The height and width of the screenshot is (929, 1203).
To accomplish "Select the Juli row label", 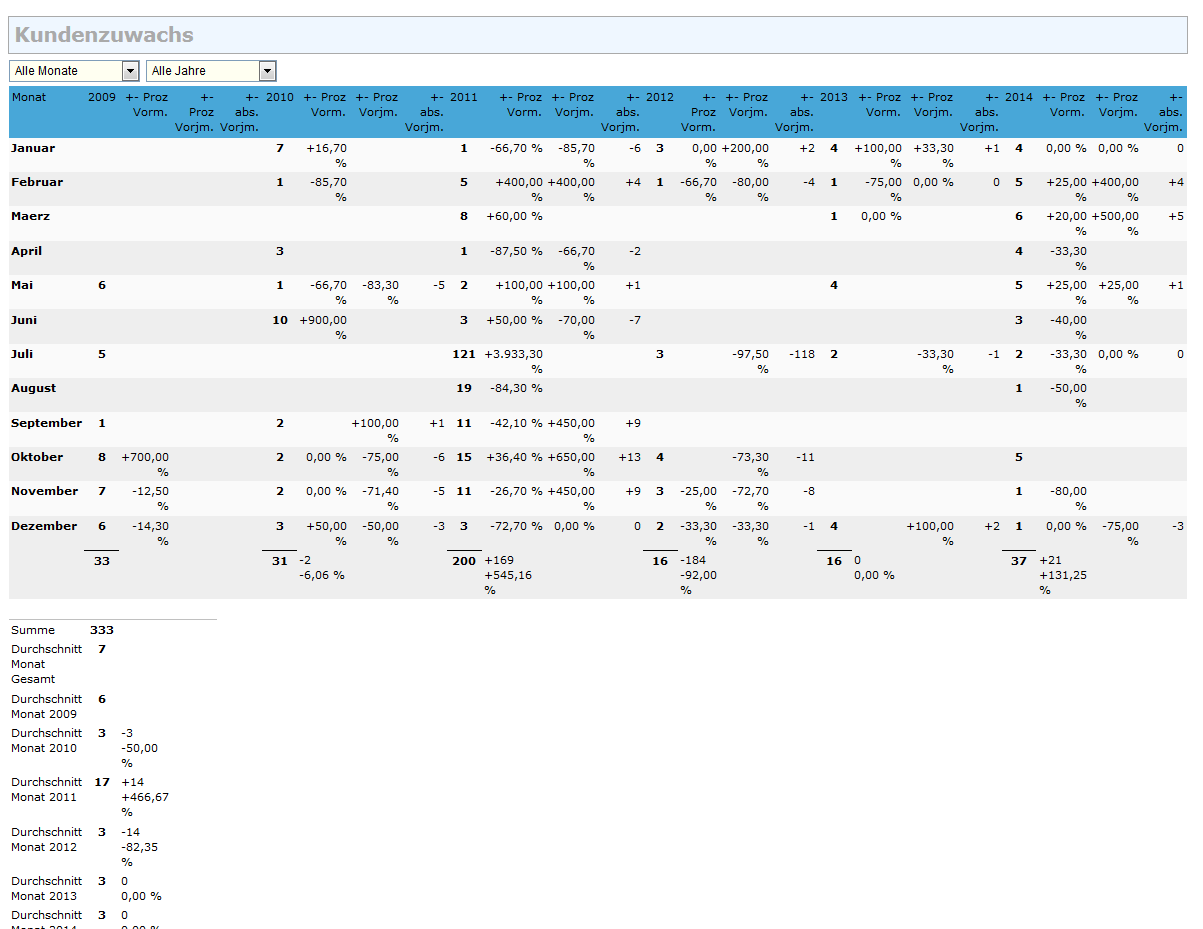I will tap(23, 354).
